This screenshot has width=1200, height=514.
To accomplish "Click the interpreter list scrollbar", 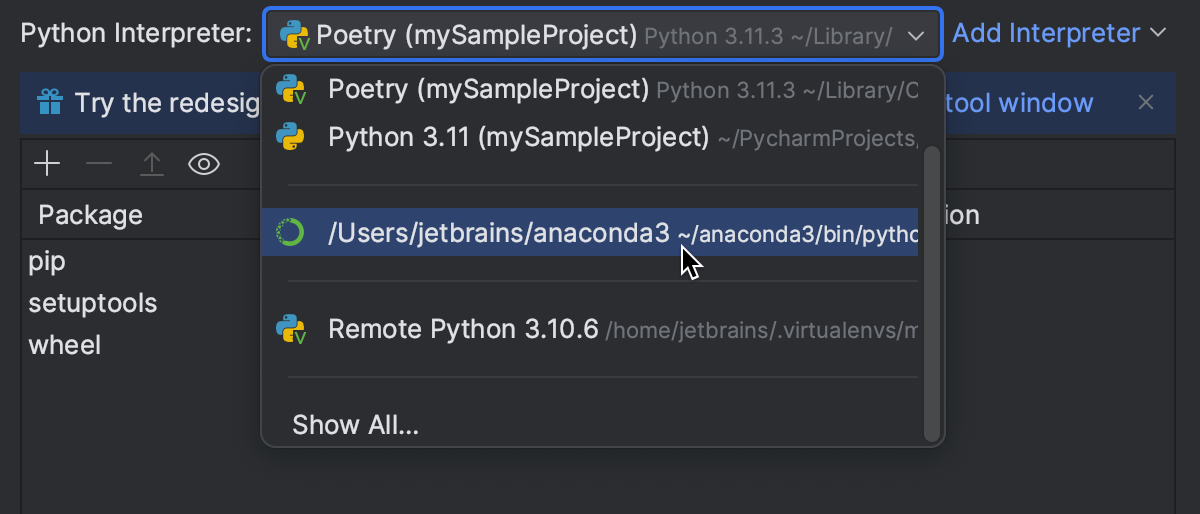I will (932, 290).
